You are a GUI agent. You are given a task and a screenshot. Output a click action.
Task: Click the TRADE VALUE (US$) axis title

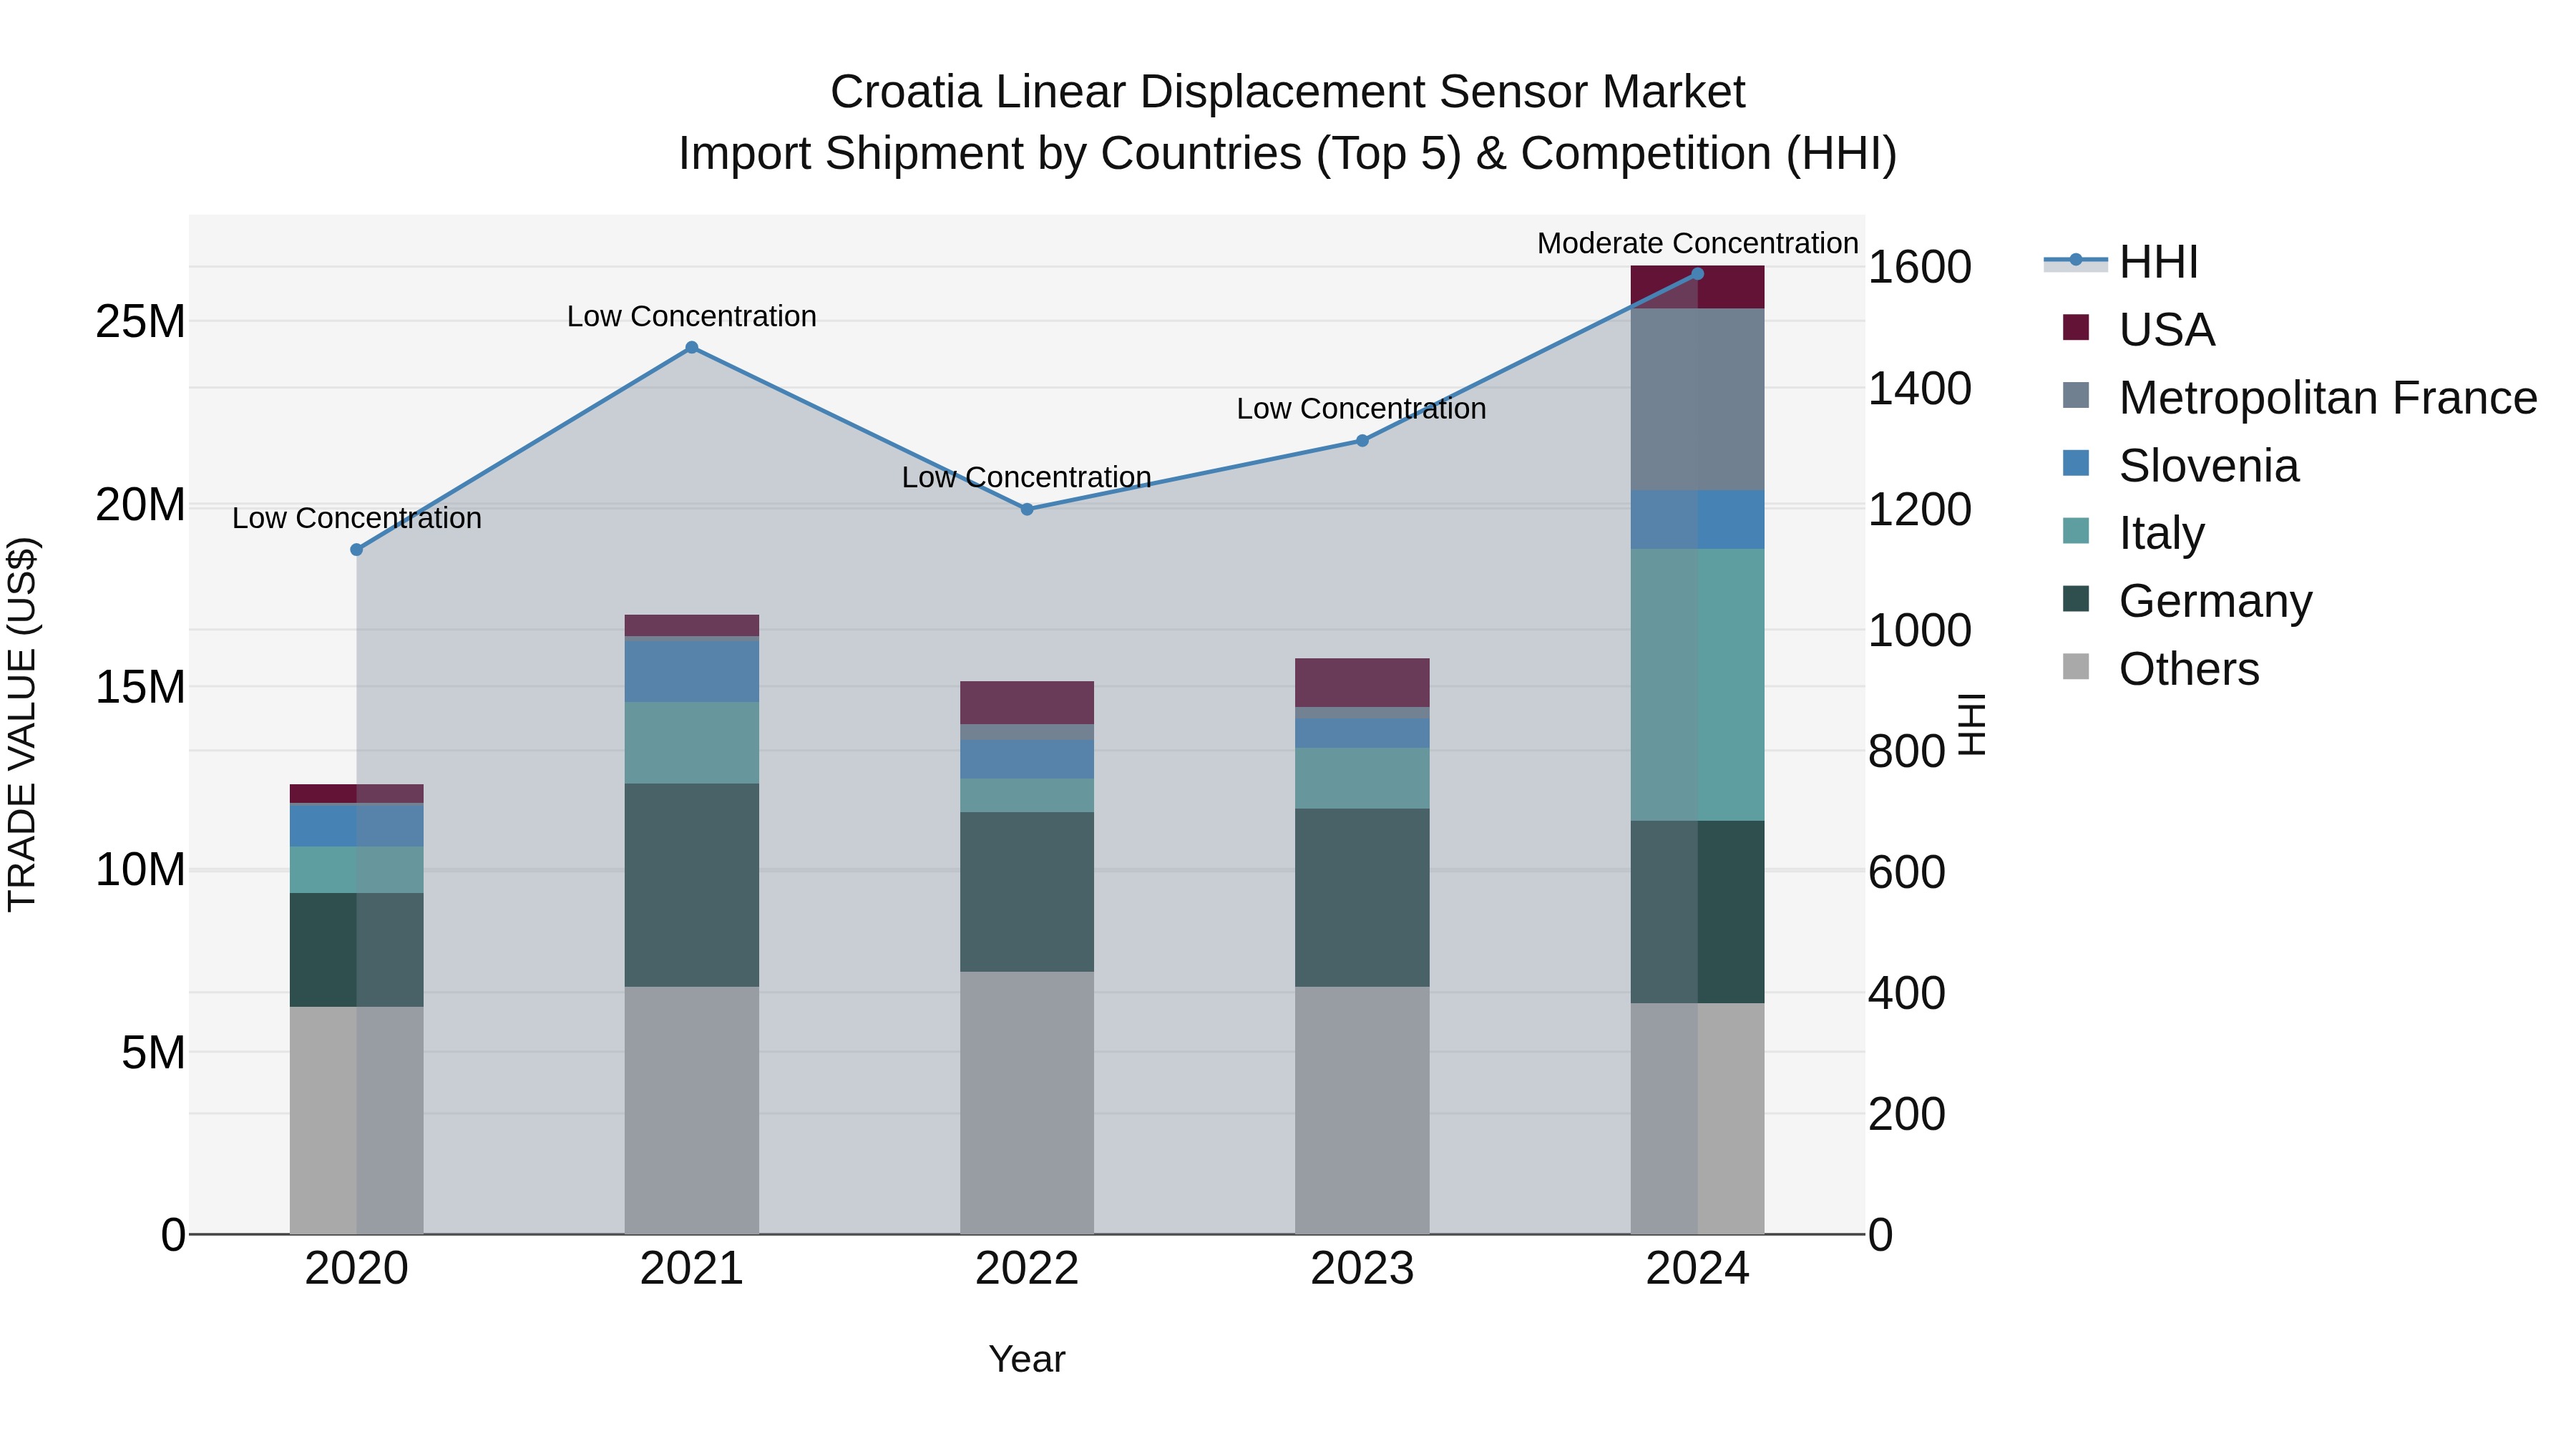[x=22, y=724]
